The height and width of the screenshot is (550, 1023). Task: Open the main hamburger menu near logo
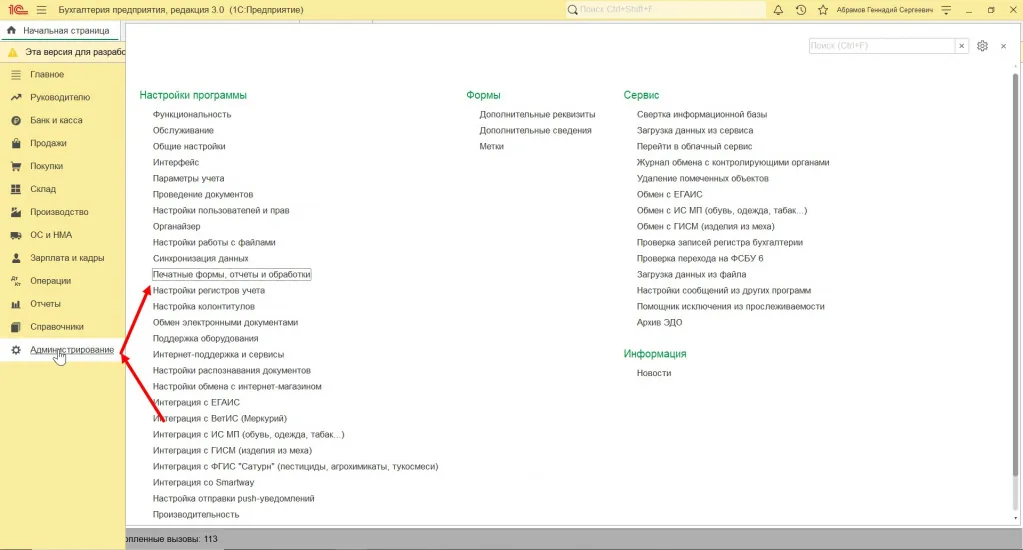pos(42,10)
